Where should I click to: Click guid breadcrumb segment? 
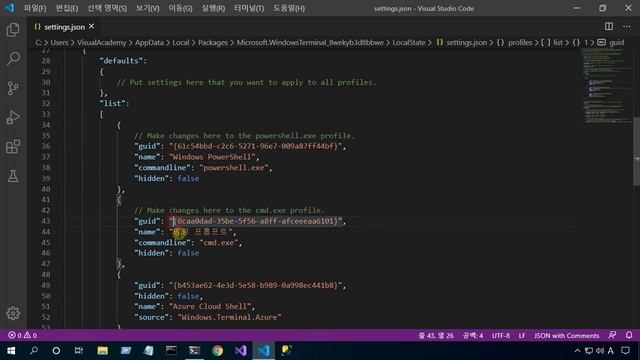tap(616, 42)
